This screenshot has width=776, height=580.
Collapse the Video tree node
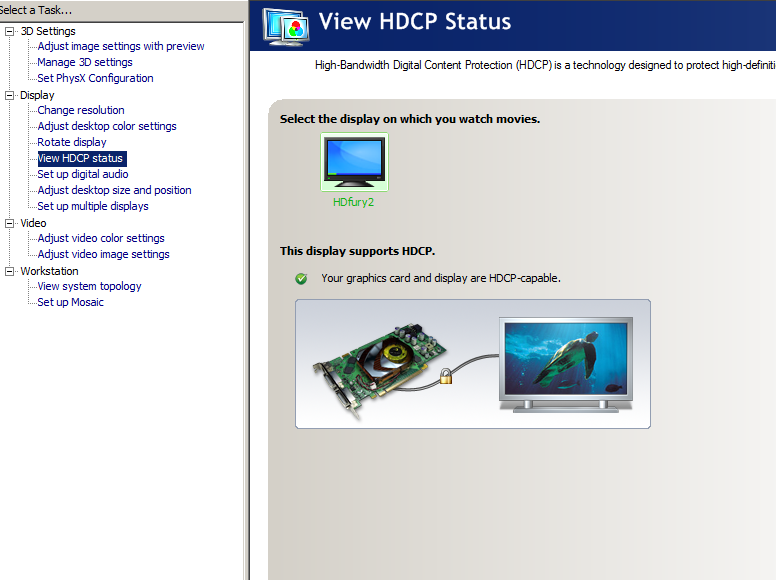click(x=10, y=223)
